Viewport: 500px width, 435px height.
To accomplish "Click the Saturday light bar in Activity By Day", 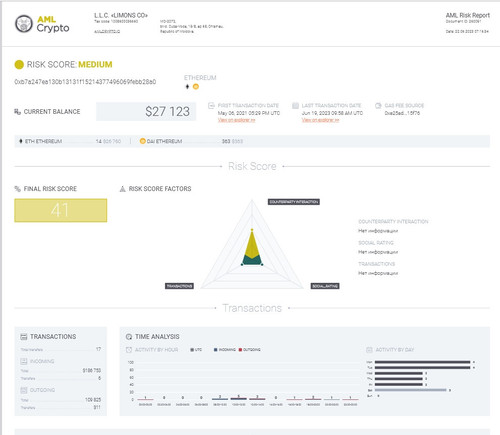I will tap(410, 390).
